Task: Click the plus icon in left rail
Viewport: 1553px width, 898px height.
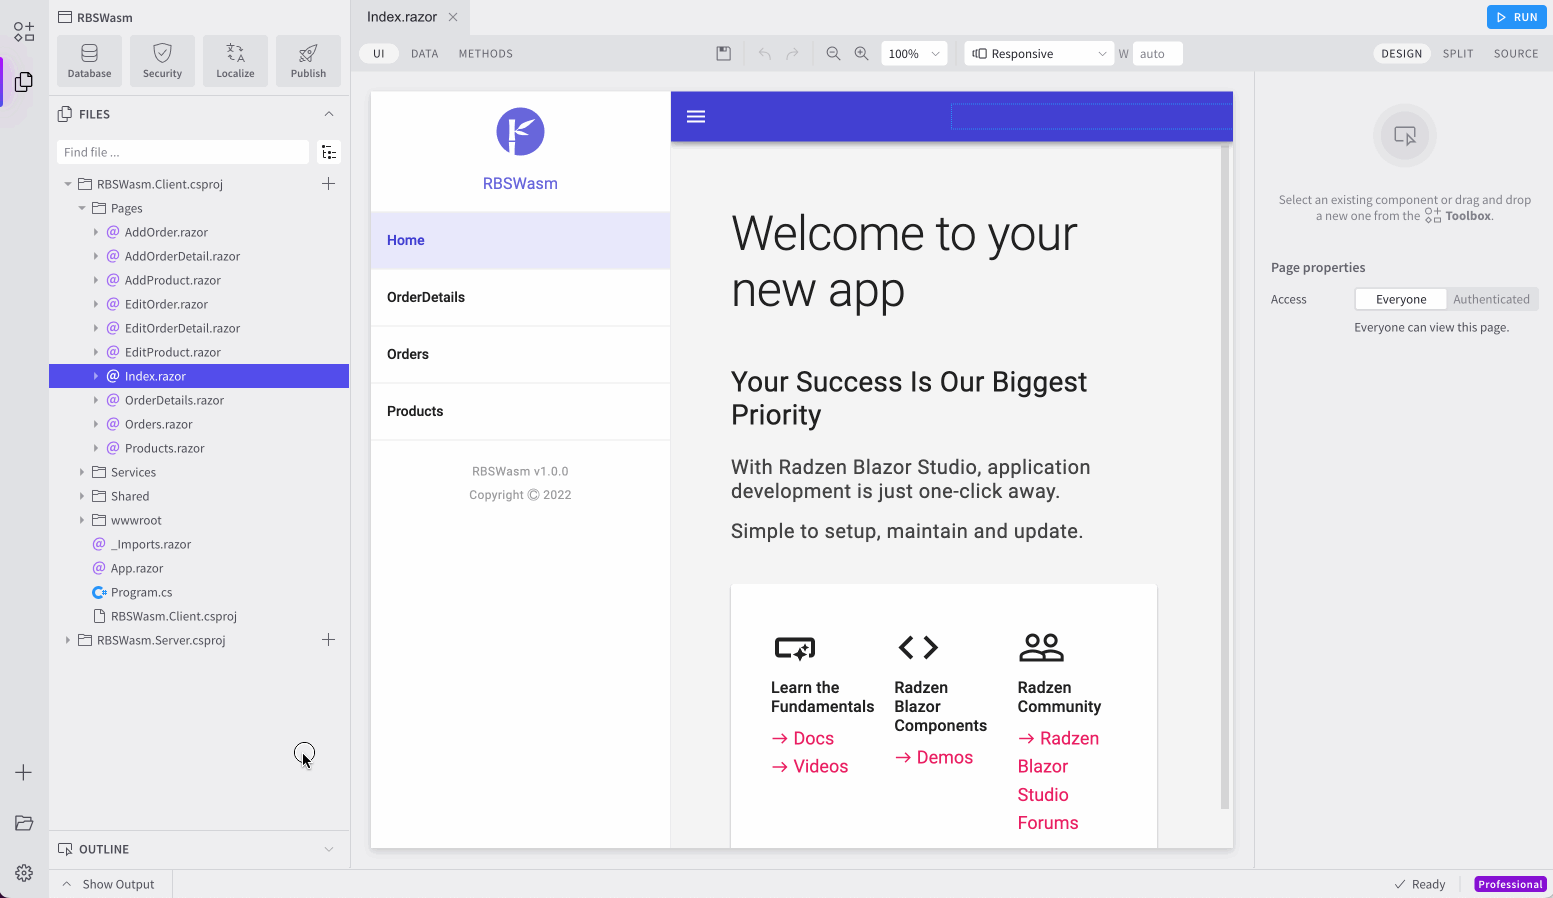Action: 24,773
